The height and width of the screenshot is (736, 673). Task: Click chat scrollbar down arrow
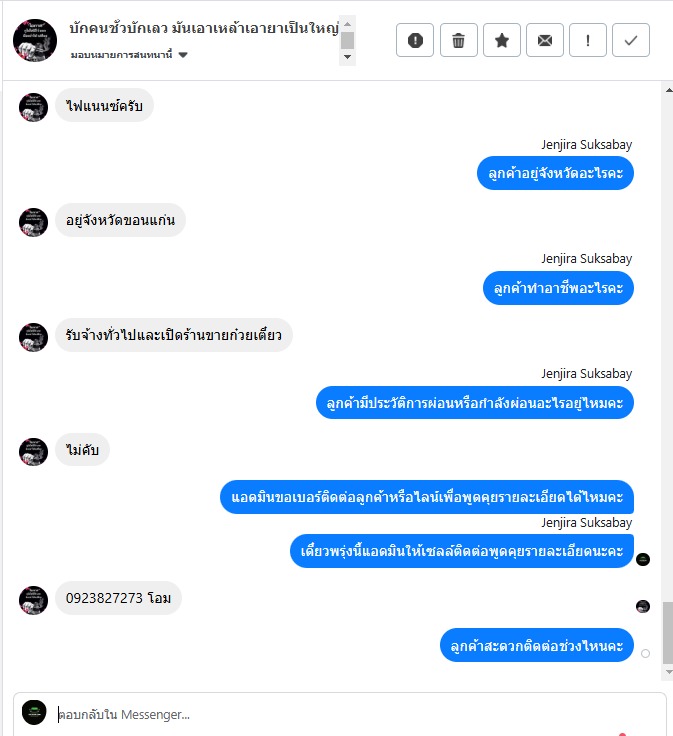click(x=669, y=672)
